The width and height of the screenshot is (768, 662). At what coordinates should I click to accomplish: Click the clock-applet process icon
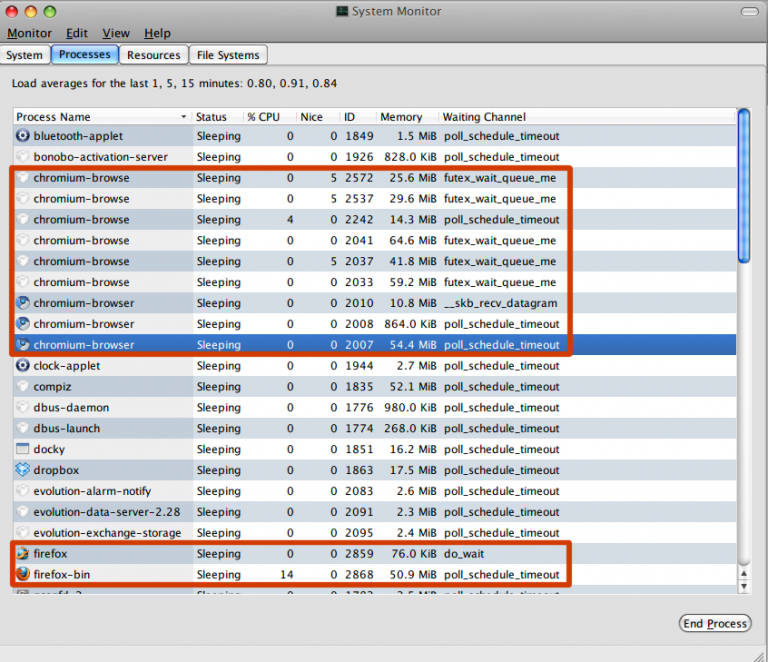coord(23,366)
